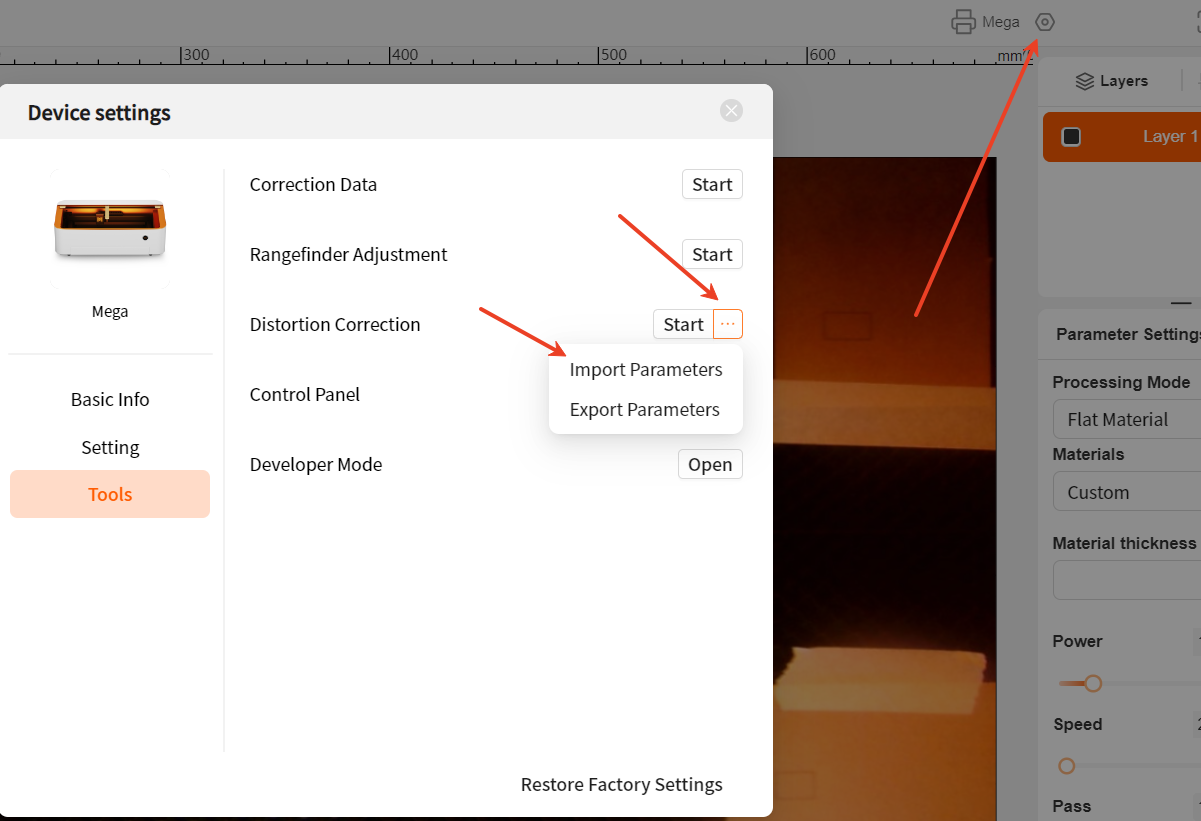Open Materials Custom dropdown
This screenshot has height=821, width=1201.
click(1127, 492)
